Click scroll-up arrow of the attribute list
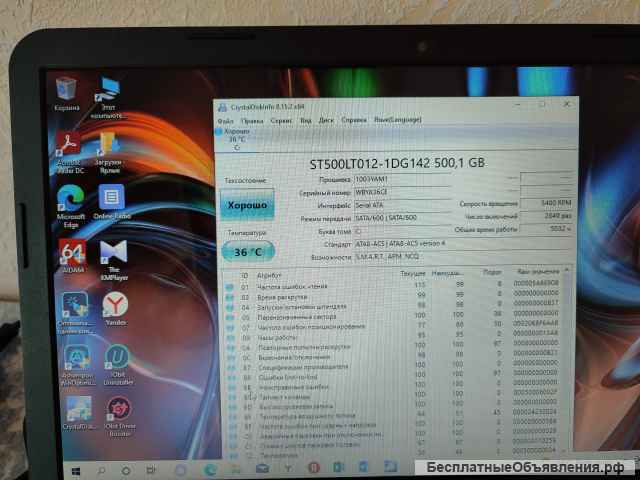Screen dimensions: 640x480 tap(567, 270)
